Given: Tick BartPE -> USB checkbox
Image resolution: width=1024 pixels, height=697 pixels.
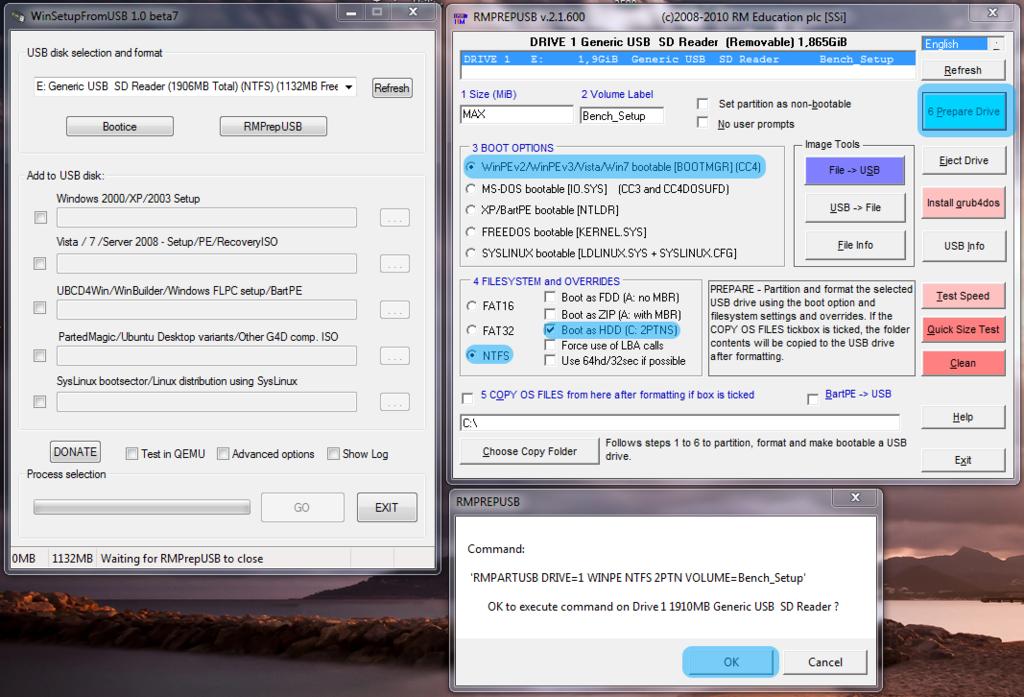Looking at the screenshot, I should click(812, 398).
